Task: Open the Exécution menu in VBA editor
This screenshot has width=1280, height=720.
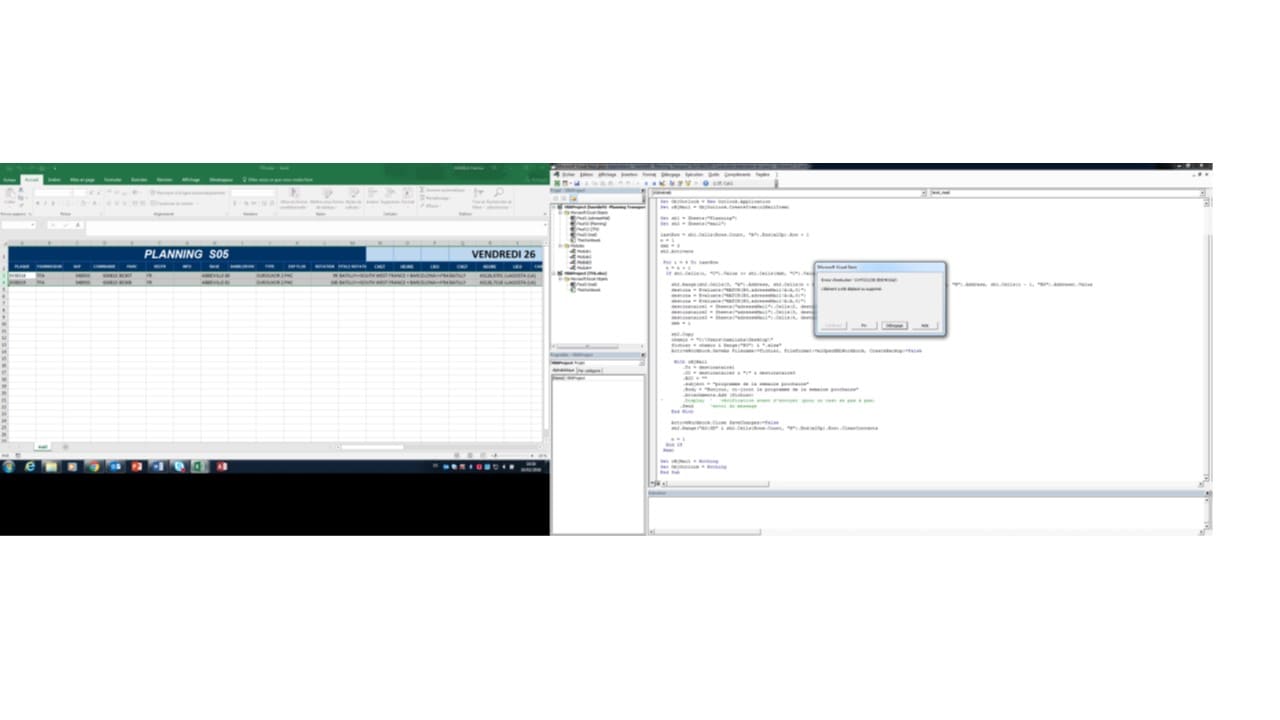Action: (694, 174)
